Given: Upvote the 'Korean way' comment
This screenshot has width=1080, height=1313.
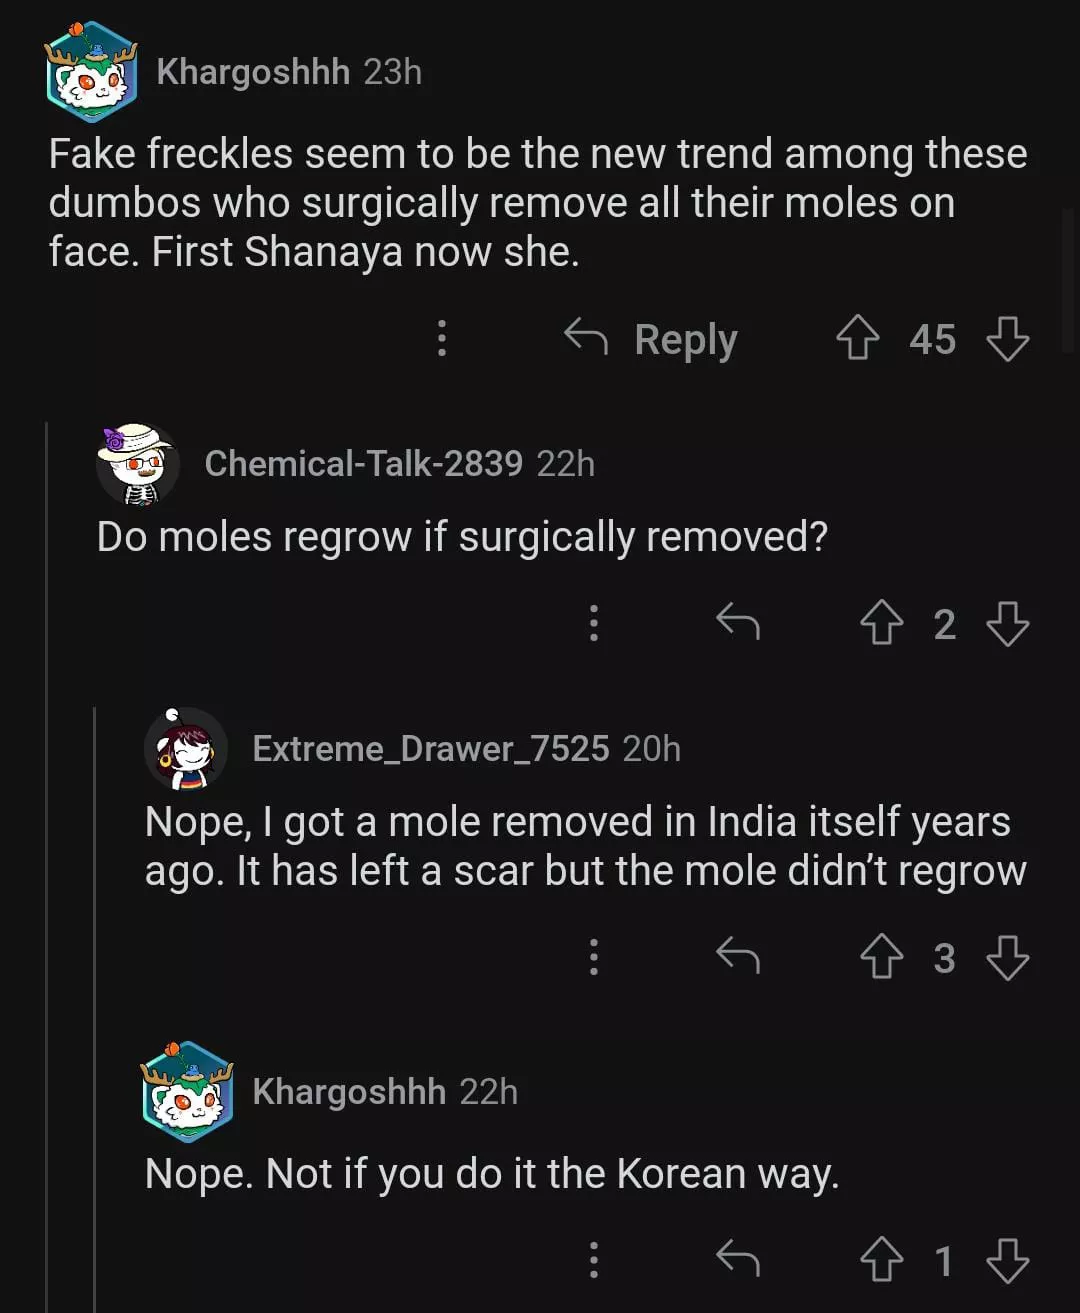Looking at the screenshot, I should (881, 1260).
